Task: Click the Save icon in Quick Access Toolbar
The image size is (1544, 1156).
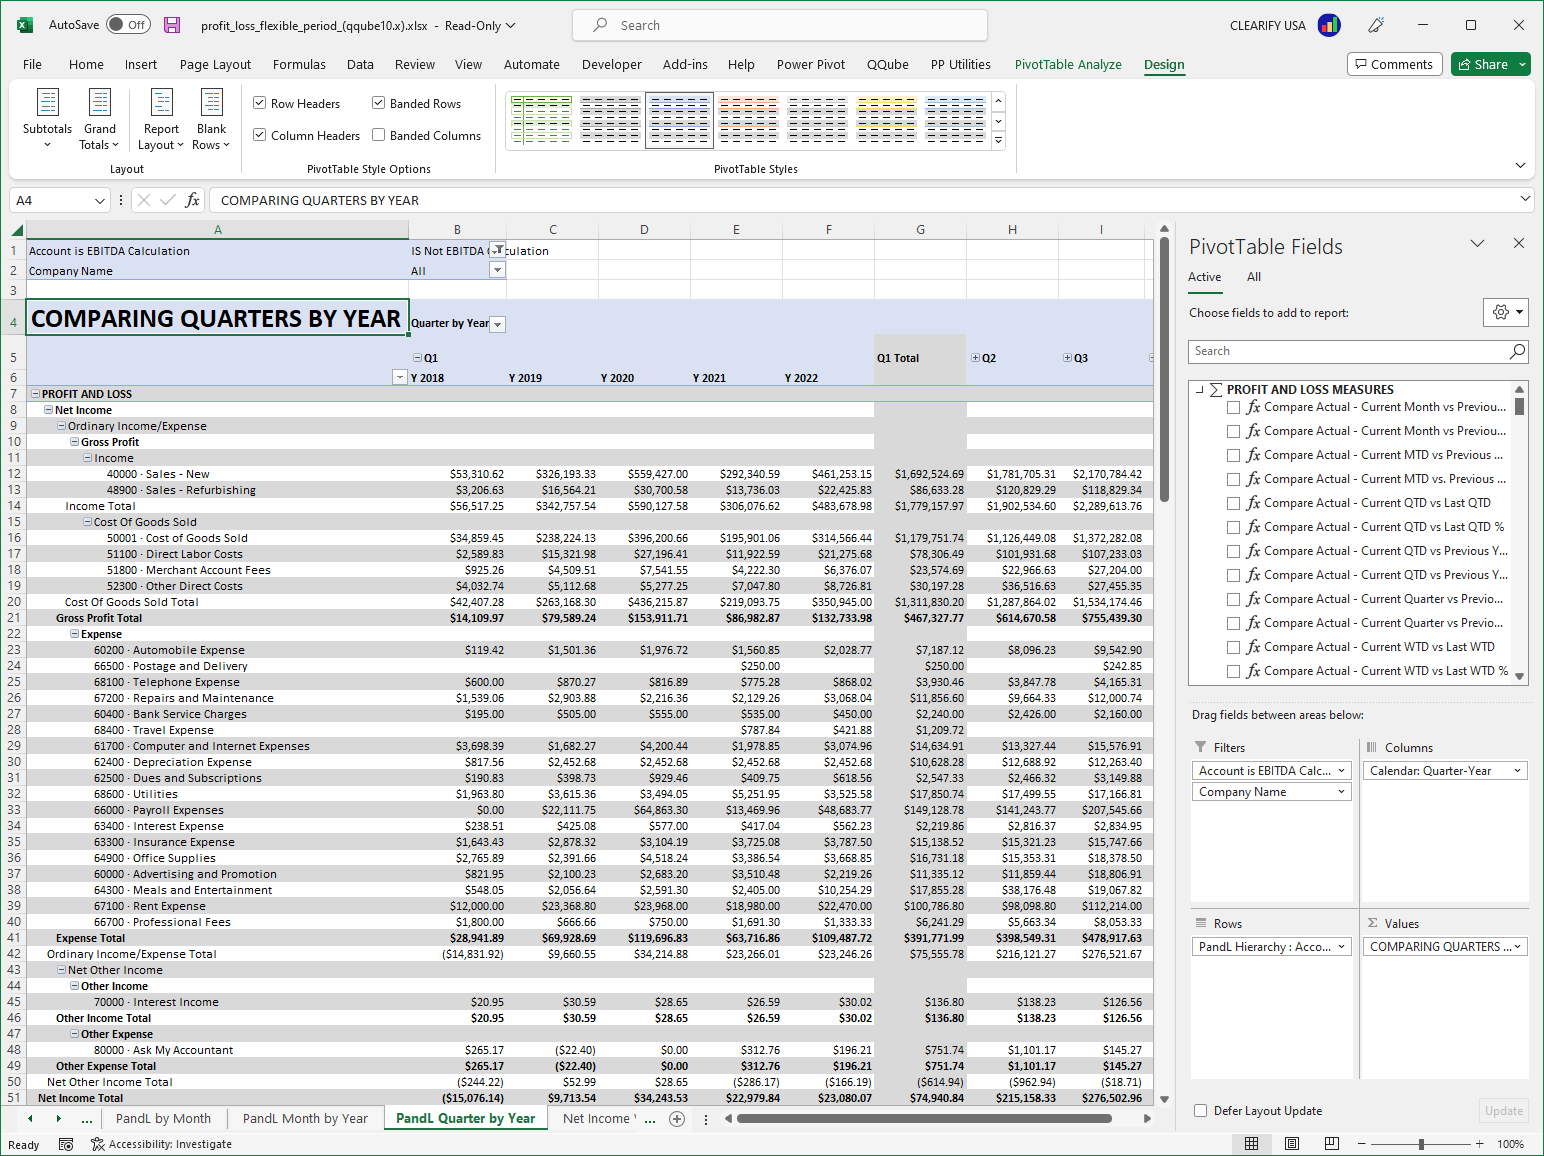Action: (x=172, y=25)
